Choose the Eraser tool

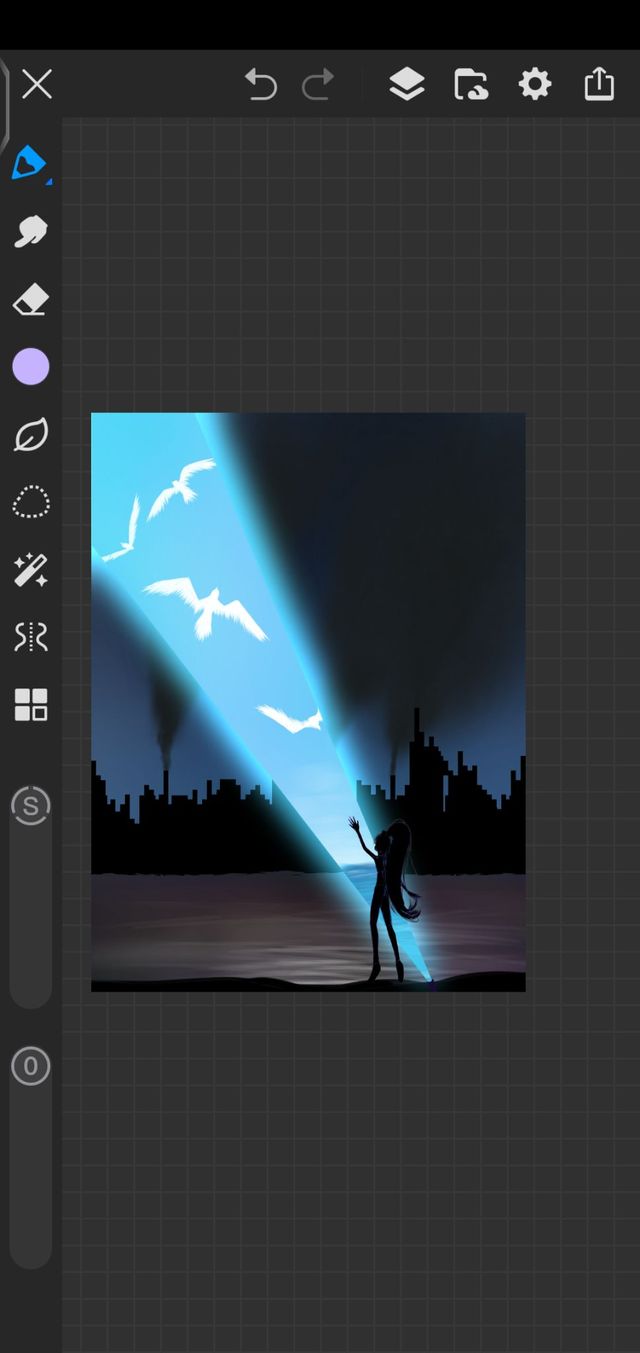pyautogui.click(x=30, y=299)
